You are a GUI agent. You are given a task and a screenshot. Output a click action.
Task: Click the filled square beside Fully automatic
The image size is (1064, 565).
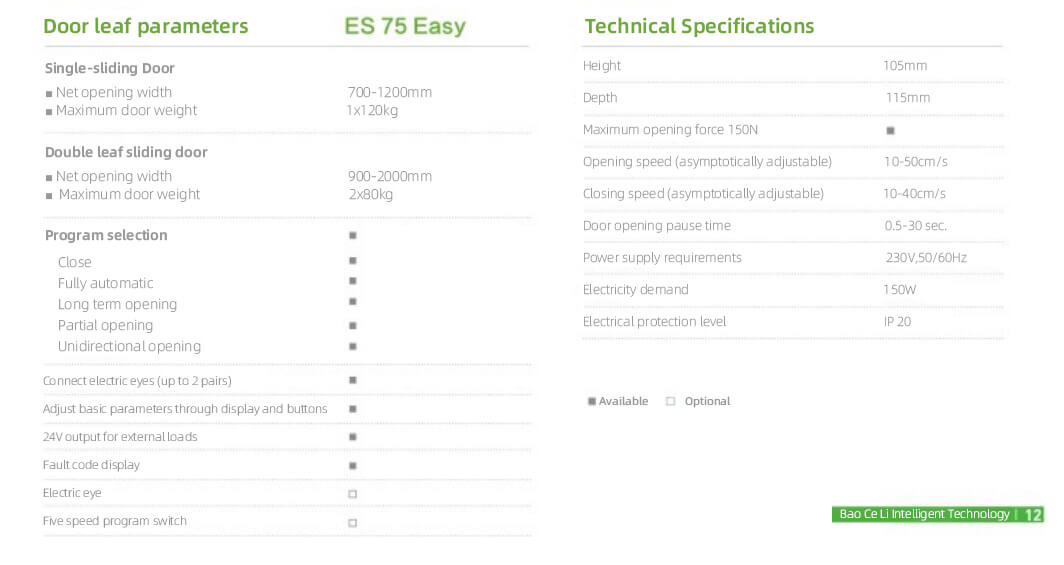pos(352,281)
